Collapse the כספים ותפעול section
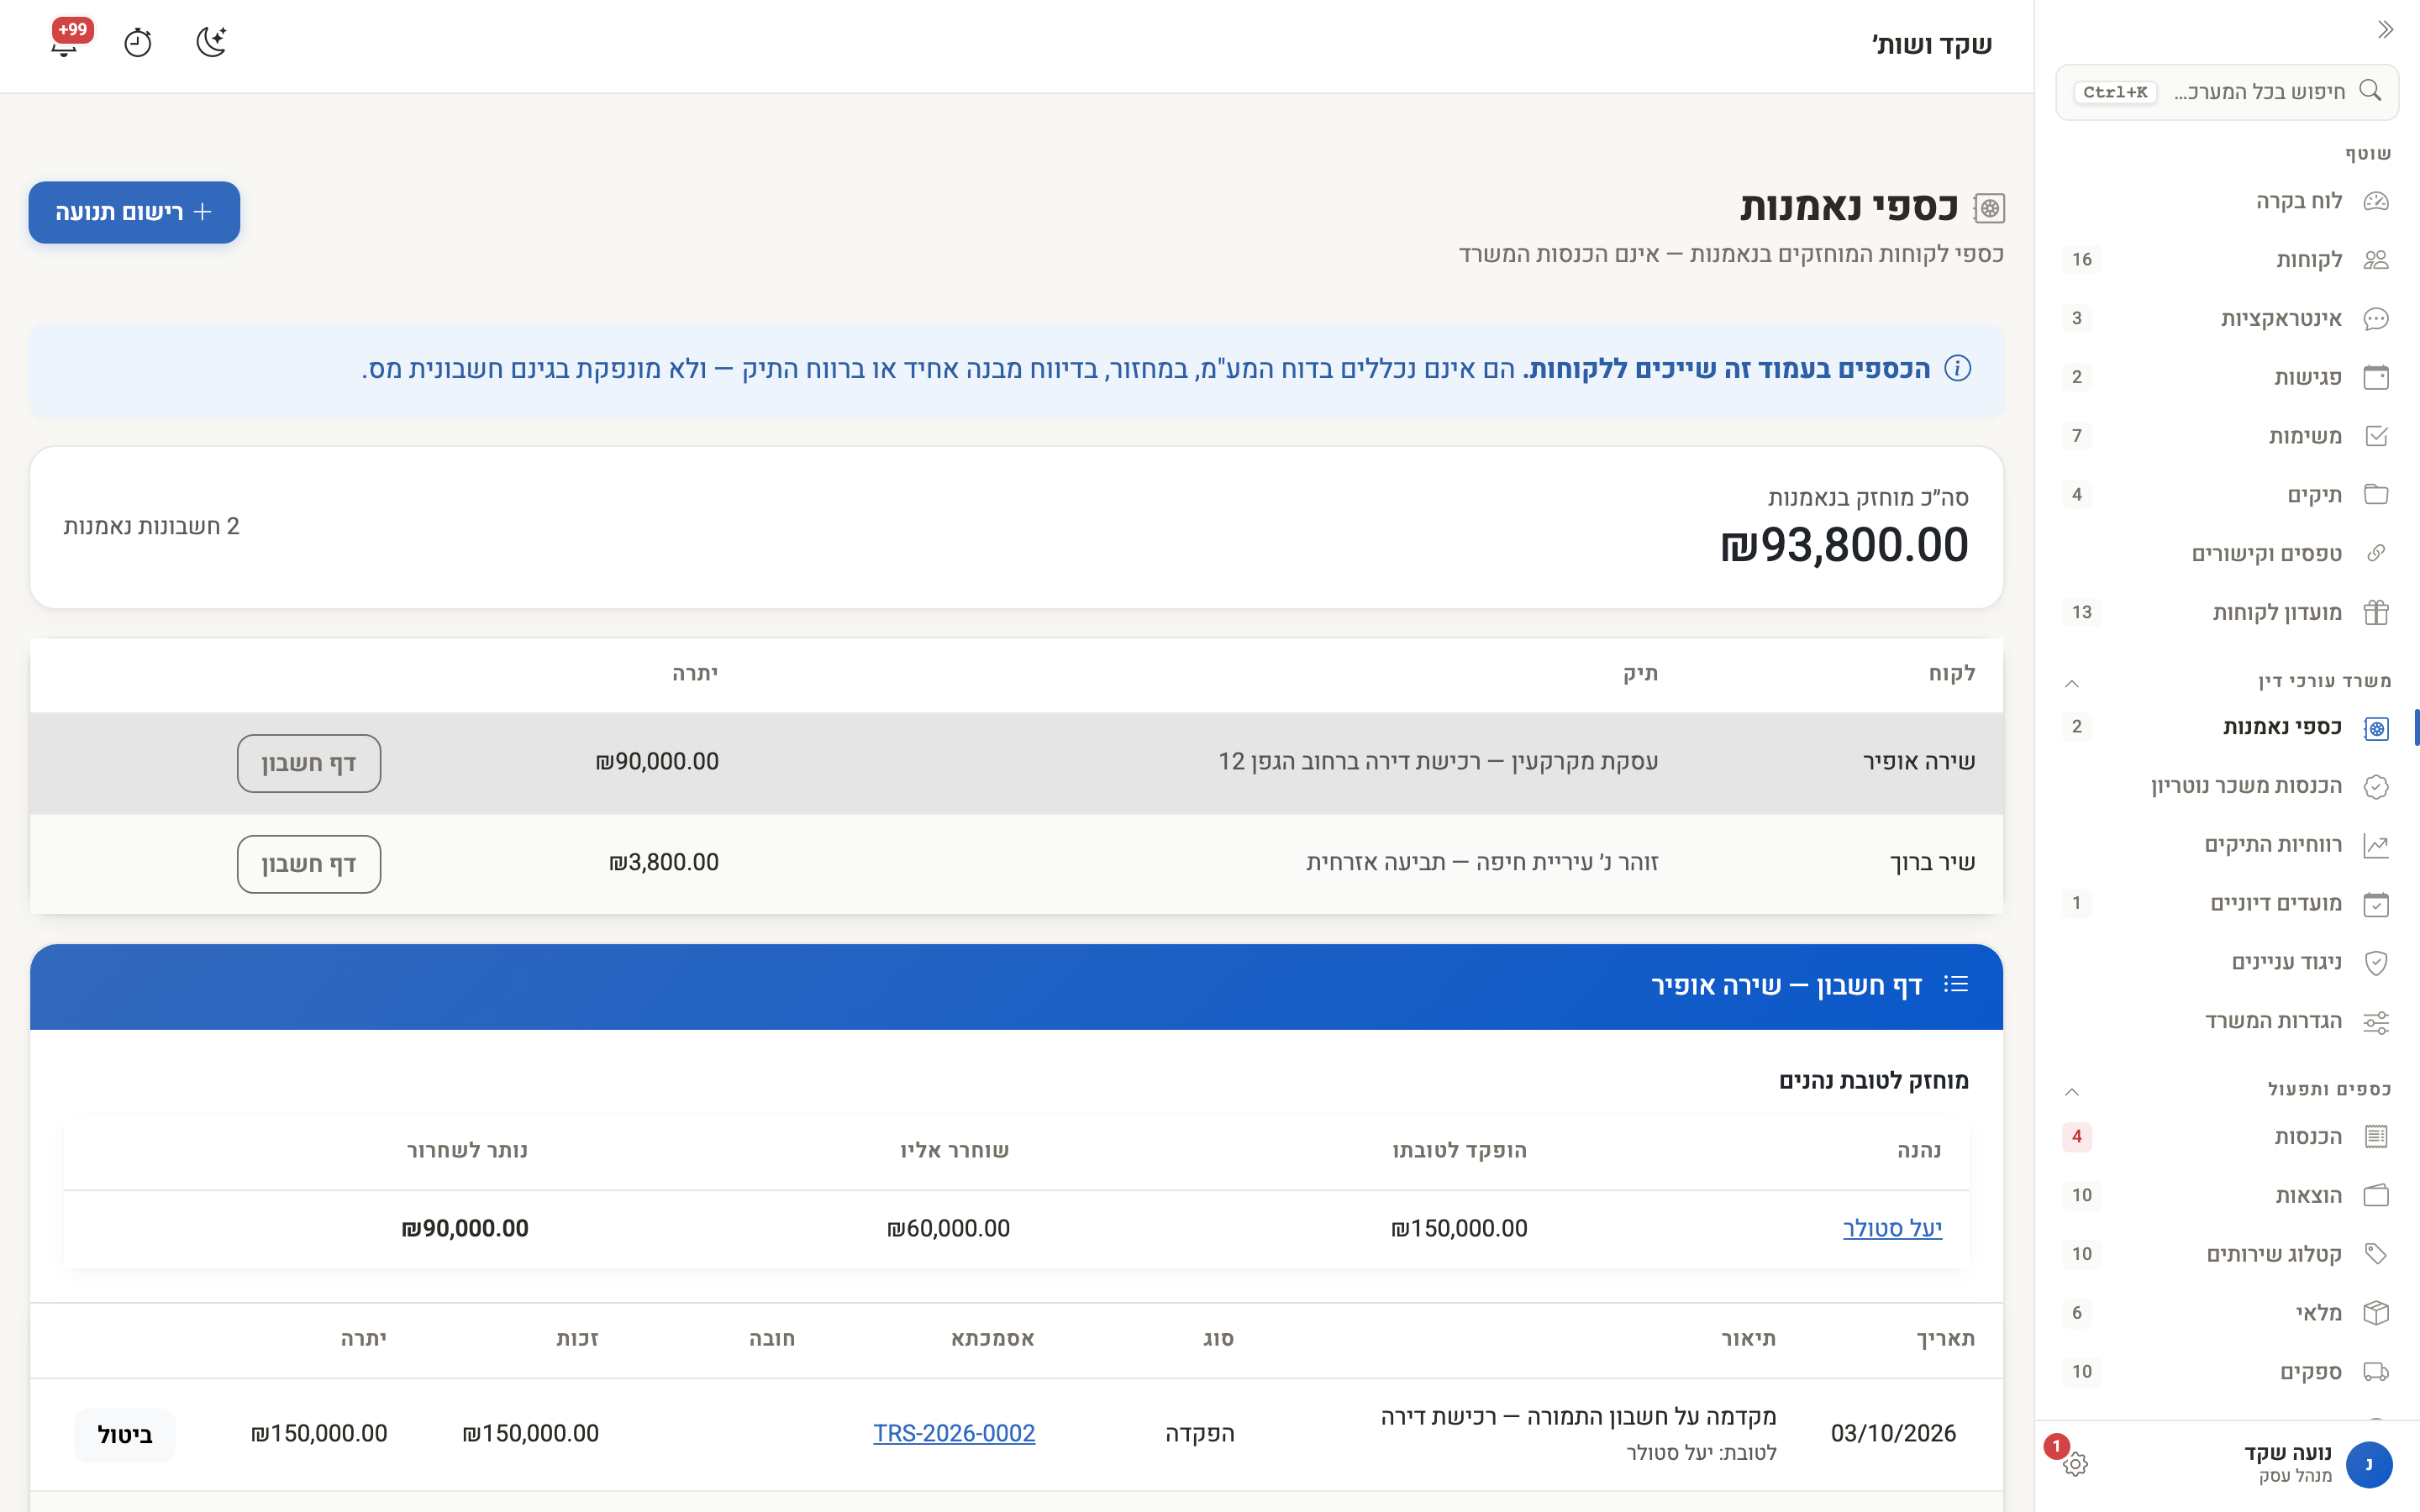Viewport: 2420px width, 1512px height. pyautogui.click(x=2072, y=1091)
